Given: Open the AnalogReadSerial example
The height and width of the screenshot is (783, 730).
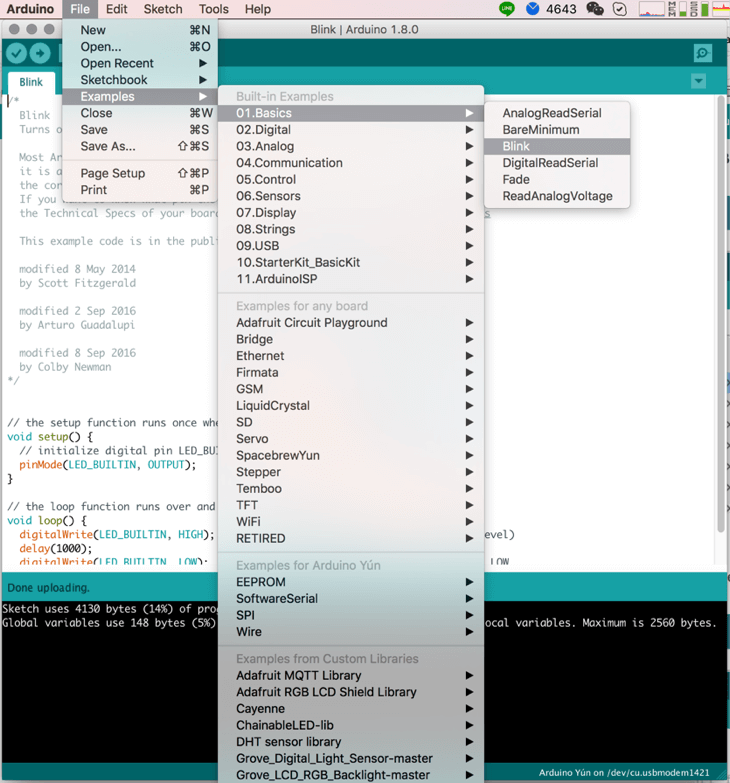Looking at the screenshot, I should (x=557, y=113).
